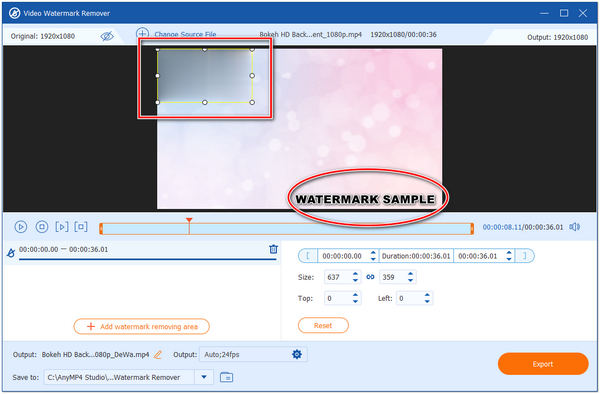Viewport: 600px width, 394px height.
Task: Increase the end time with its stepper
Action: (509, 253)
